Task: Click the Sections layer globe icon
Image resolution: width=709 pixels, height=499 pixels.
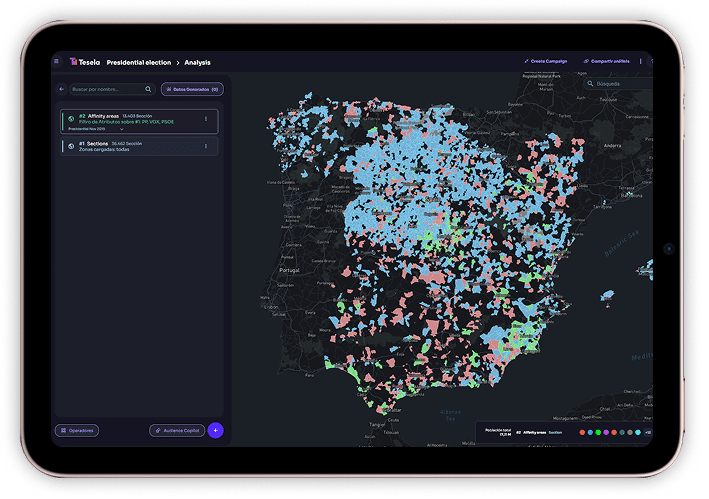Action: point(70,146)
